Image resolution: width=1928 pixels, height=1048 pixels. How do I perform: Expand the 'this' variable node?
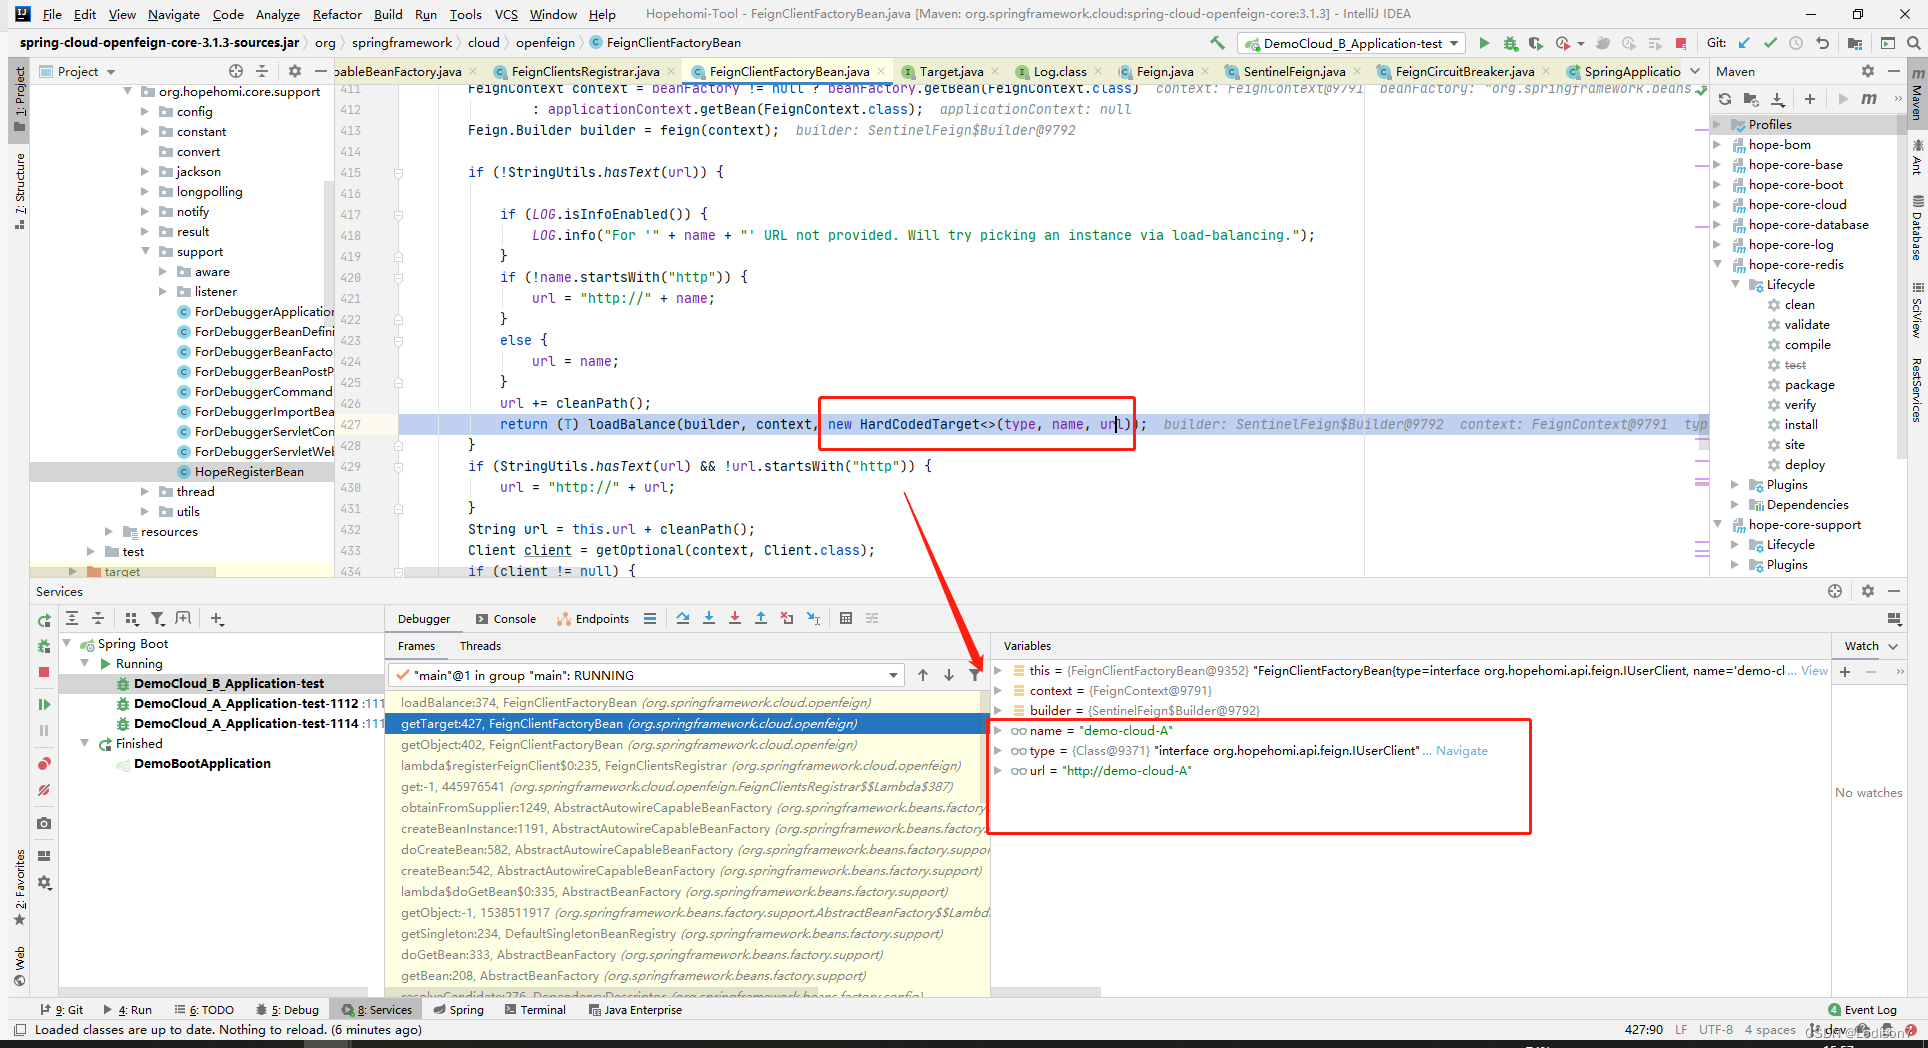tap(997, 671)
